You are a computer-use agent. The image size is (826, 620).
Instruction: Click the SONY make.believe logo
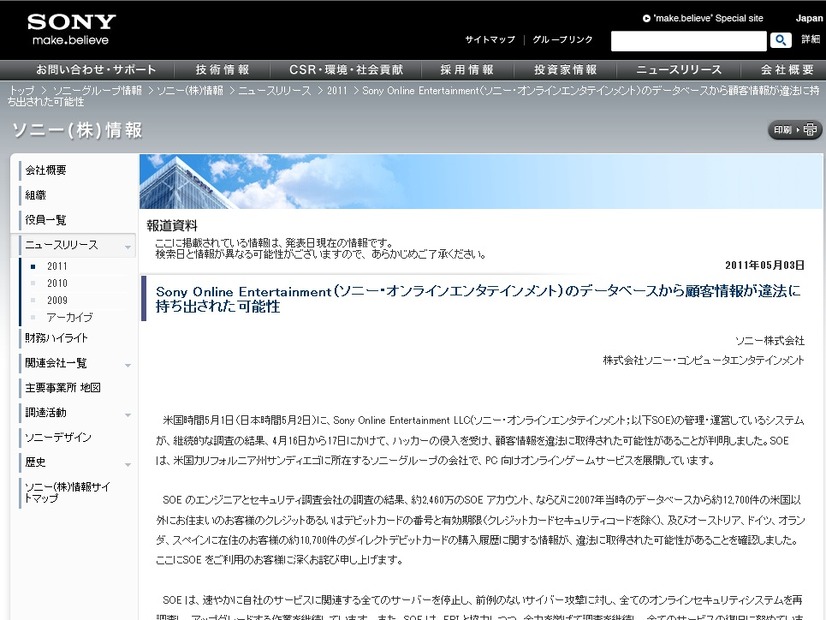(x=71, y=29)
